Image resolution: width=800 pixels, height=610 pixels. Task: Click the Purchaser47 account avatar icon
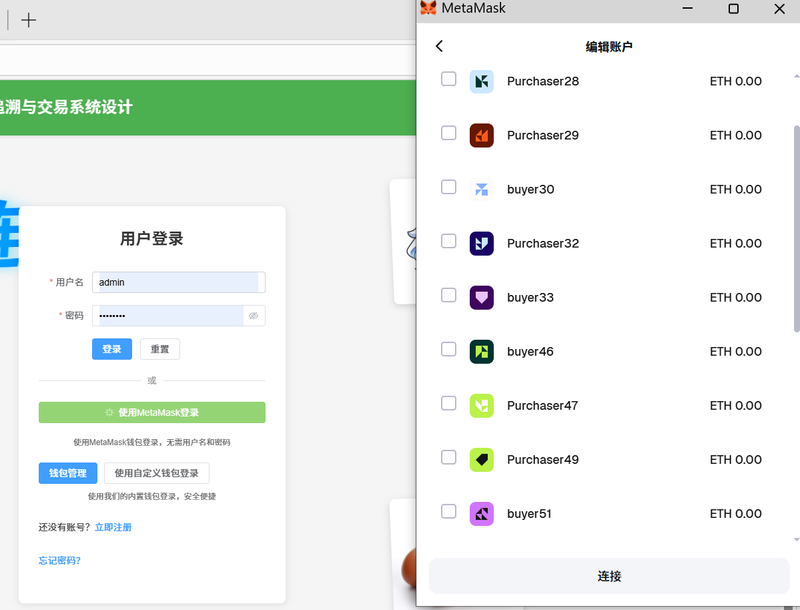(x=481, y=406)
